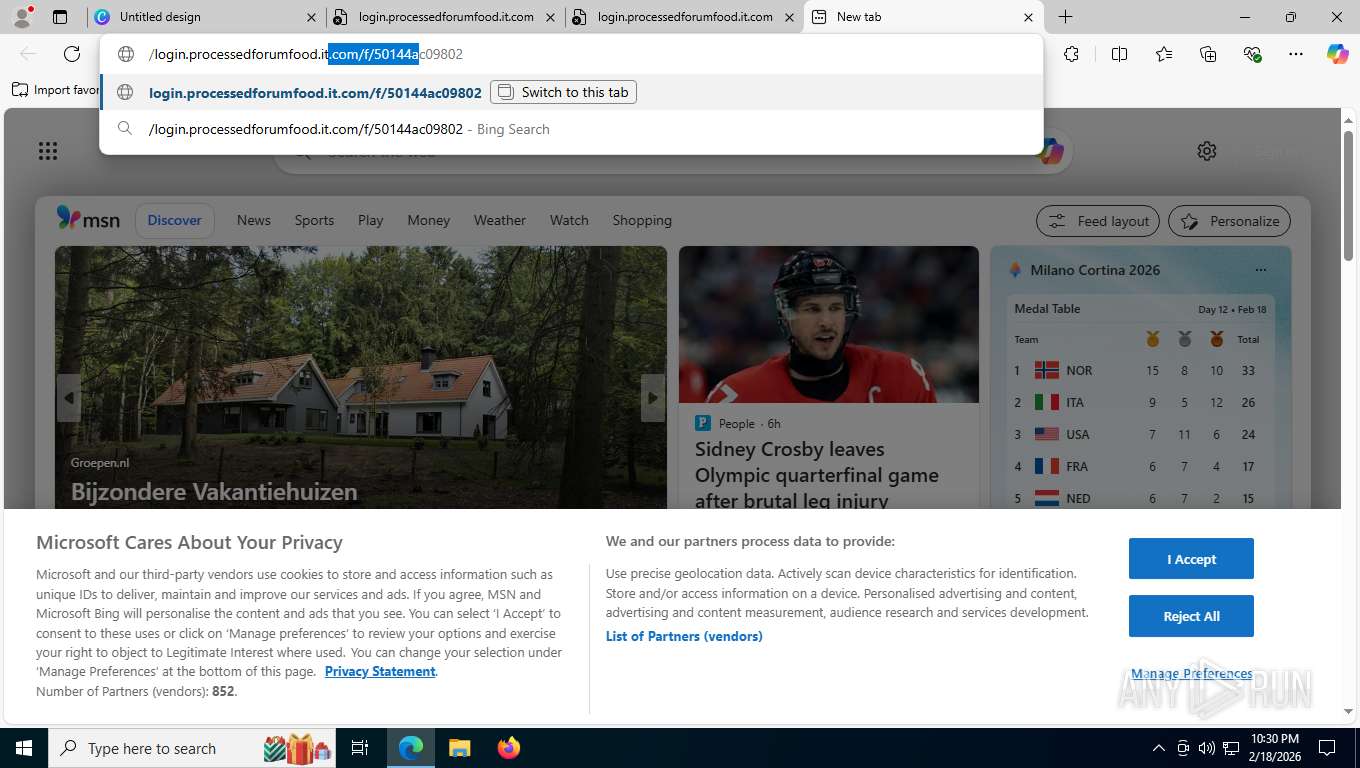Open the Settings and more ellipsis
1360x768 pixels.
1296,54
